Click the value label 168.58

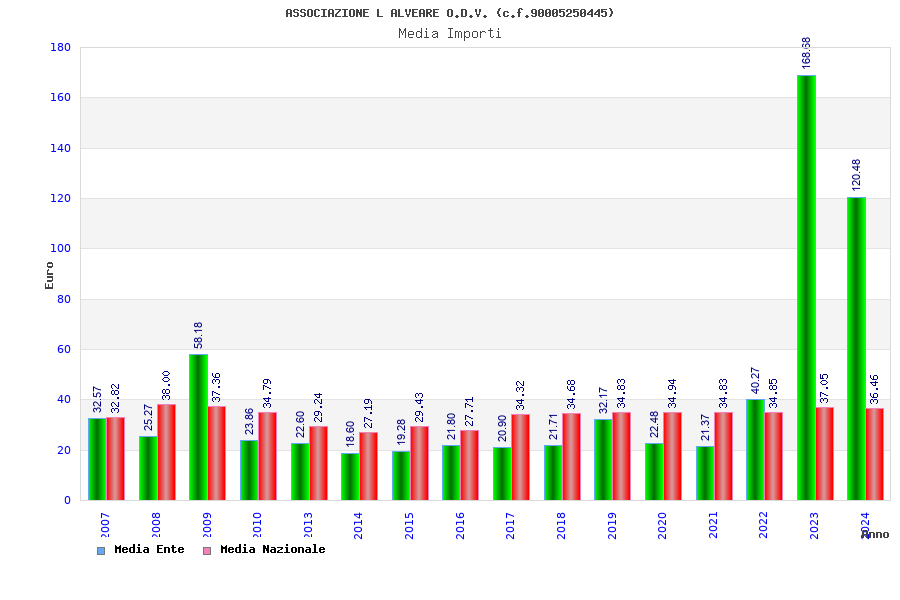[x=806, y=53]
